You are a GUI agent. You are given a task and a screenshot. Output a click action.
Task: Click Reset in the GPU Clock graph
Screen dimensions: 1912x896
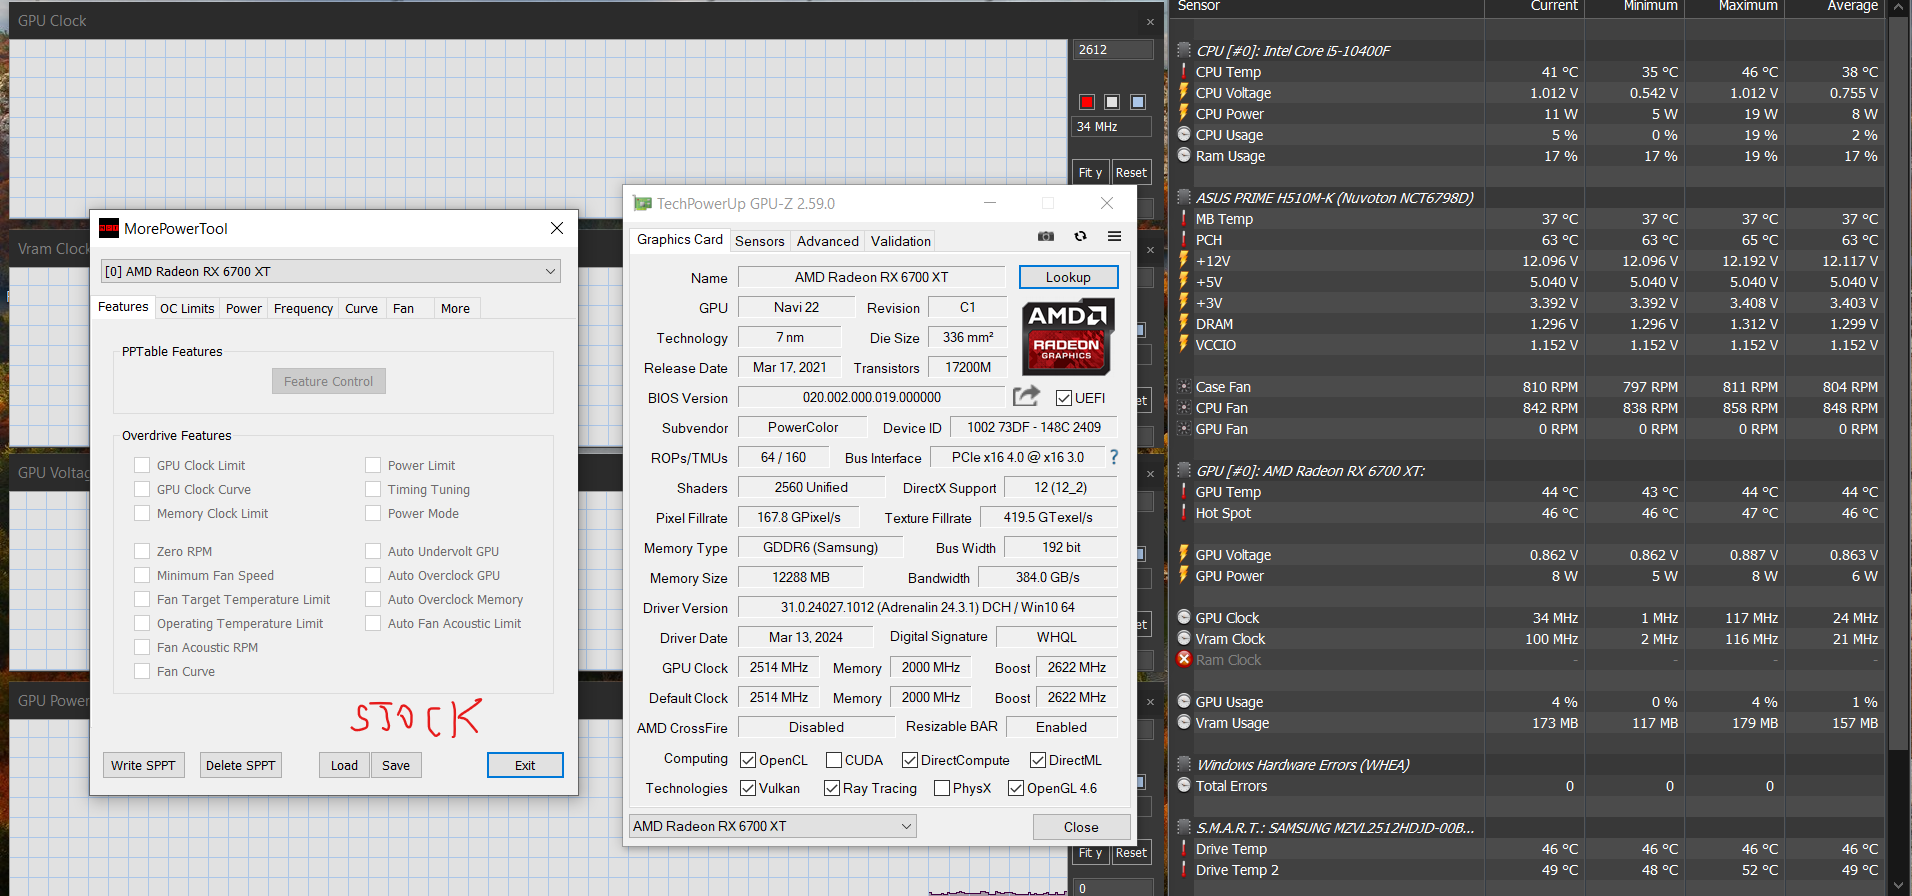coord(1131,172)
